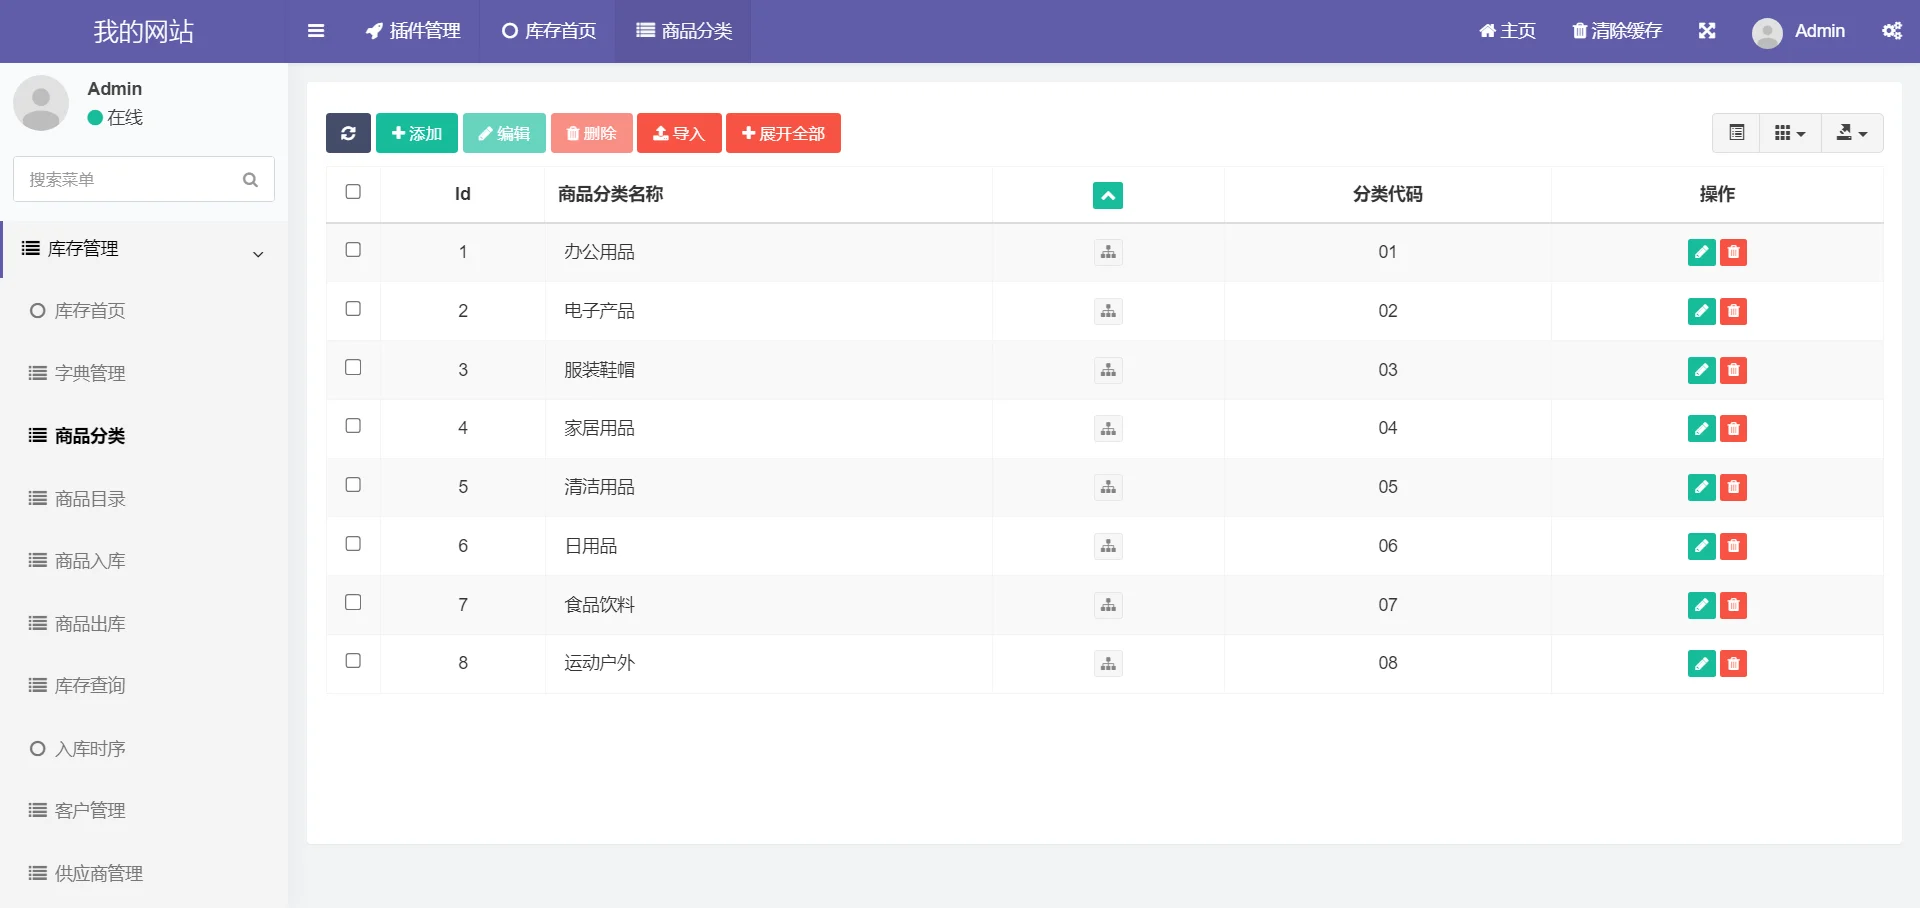The height and width of the screenshot is (908, 1920).
Task: Toggle fullscreen with the expand icon
Action: (x=1708, y=31)
